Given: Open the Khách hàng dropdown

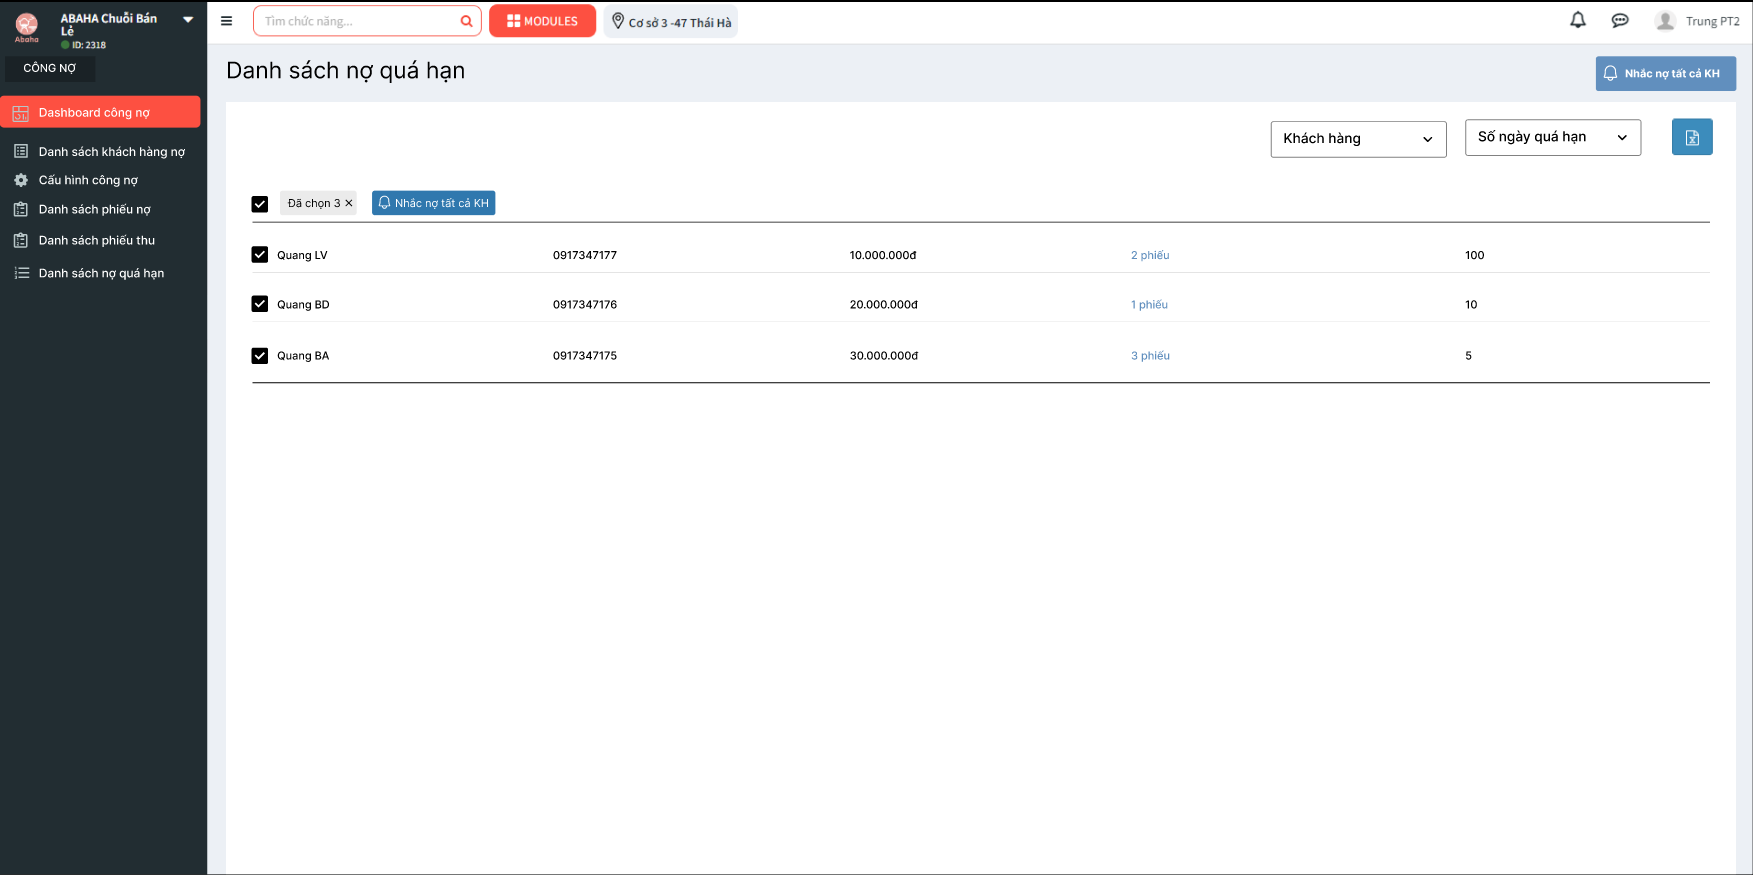Looking at the screenshot, I should (1357, 139).
